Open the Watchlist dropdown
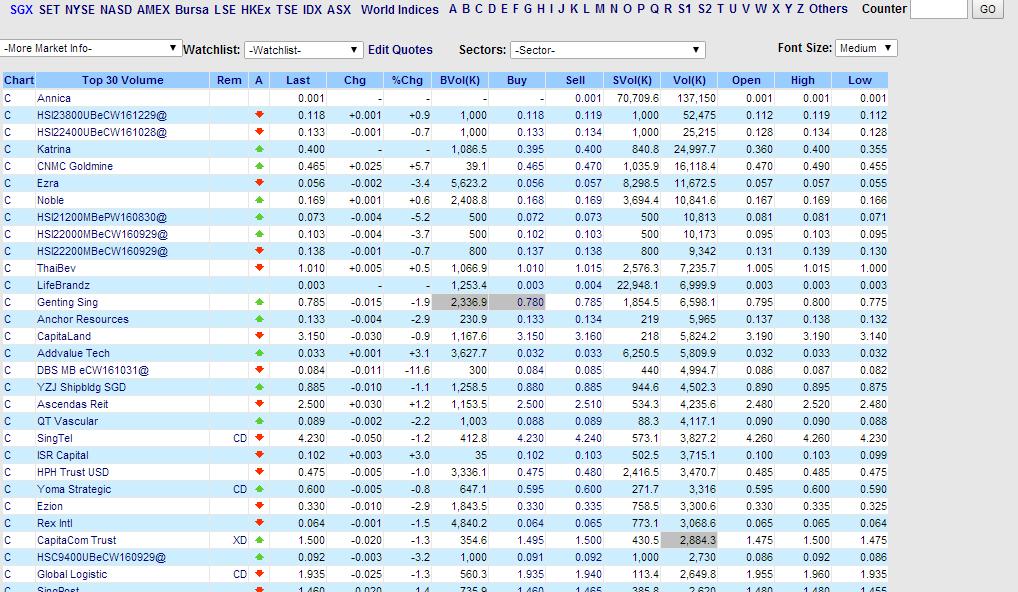The image size is (1018, 592). pos(303,50)
